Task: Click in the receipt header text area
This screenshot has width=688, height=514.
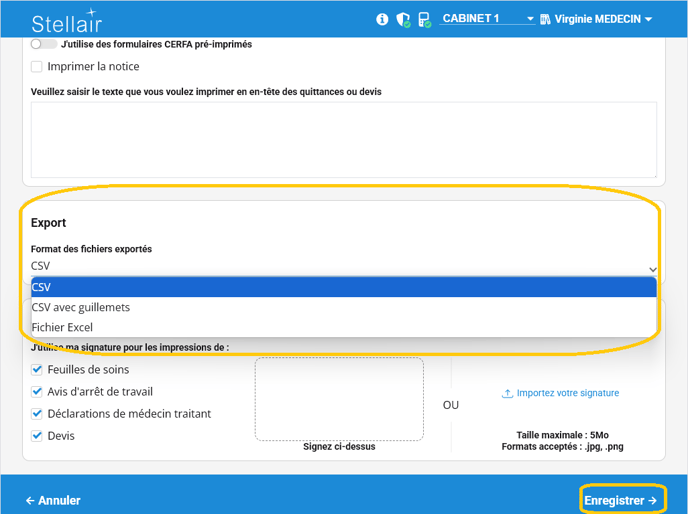Action: click(x=343, y=139)
